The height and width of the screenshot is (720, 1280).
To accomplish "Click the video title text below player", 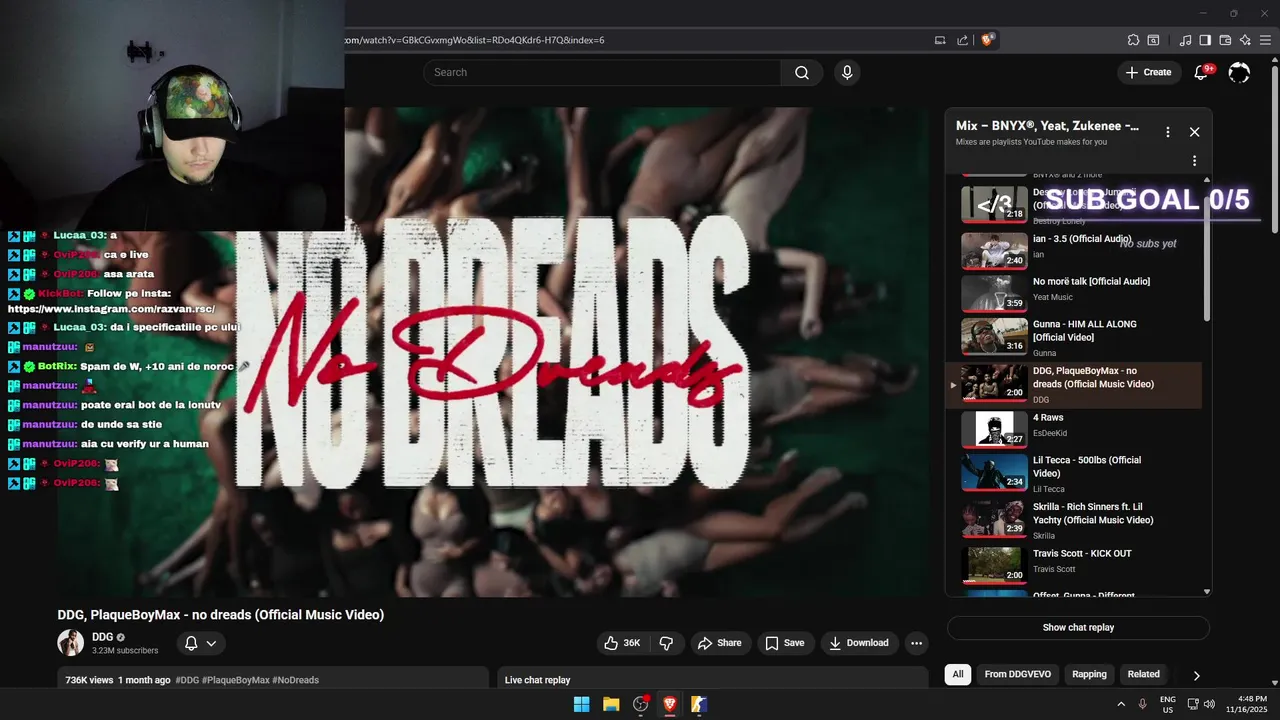I will click(220, 615).
